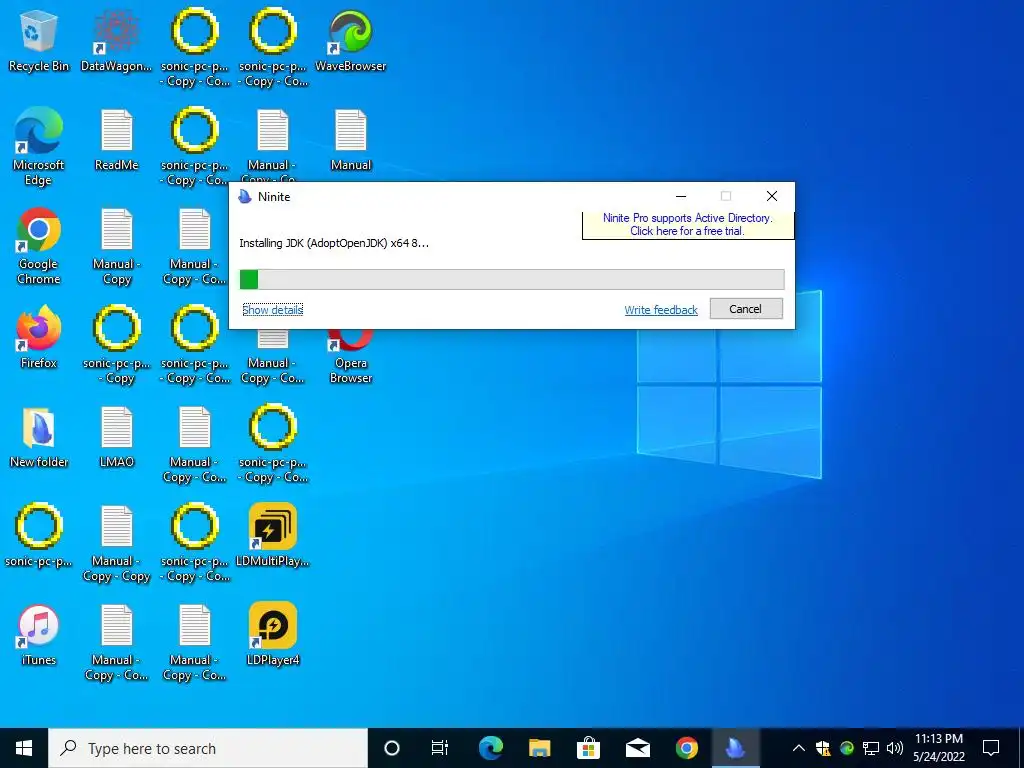The height and width of the screenshot is (768, 1024).
Task: Open the notification center
Action: [991, 748]
